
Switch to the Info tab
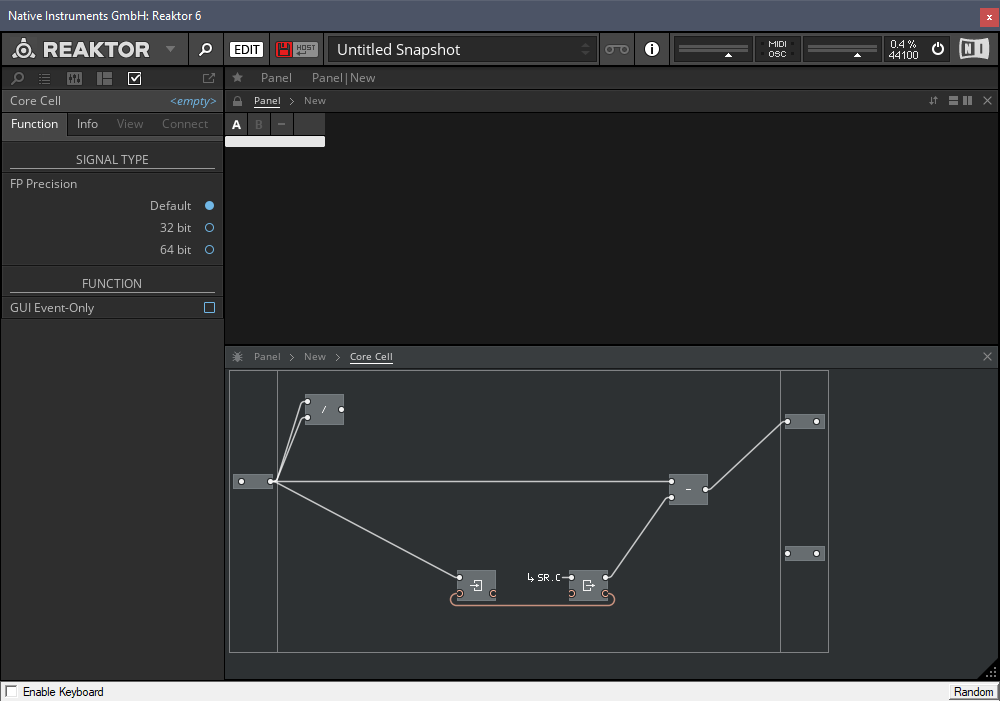coord(88,124)
